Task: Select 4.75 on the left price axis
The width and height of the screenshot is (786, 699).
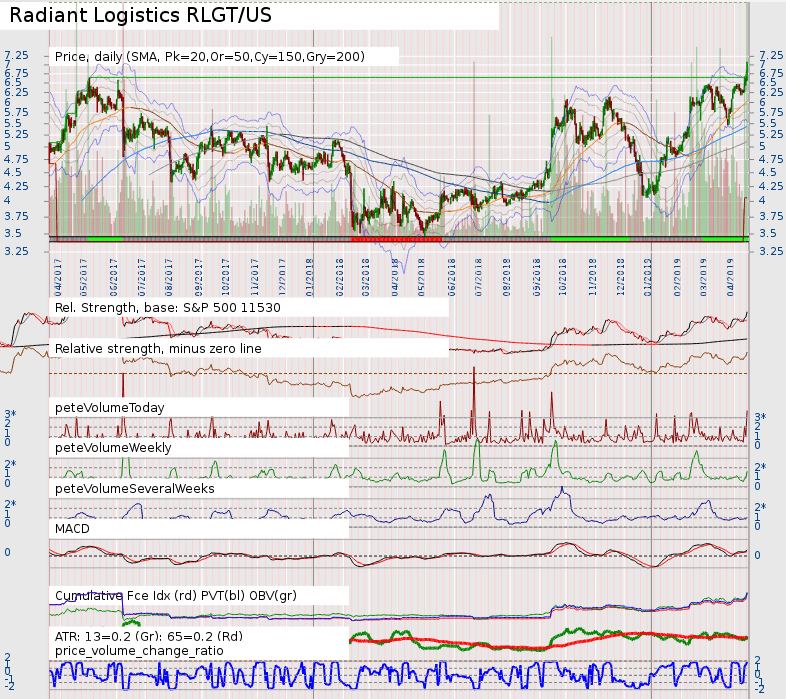Action: click(17, 159)
